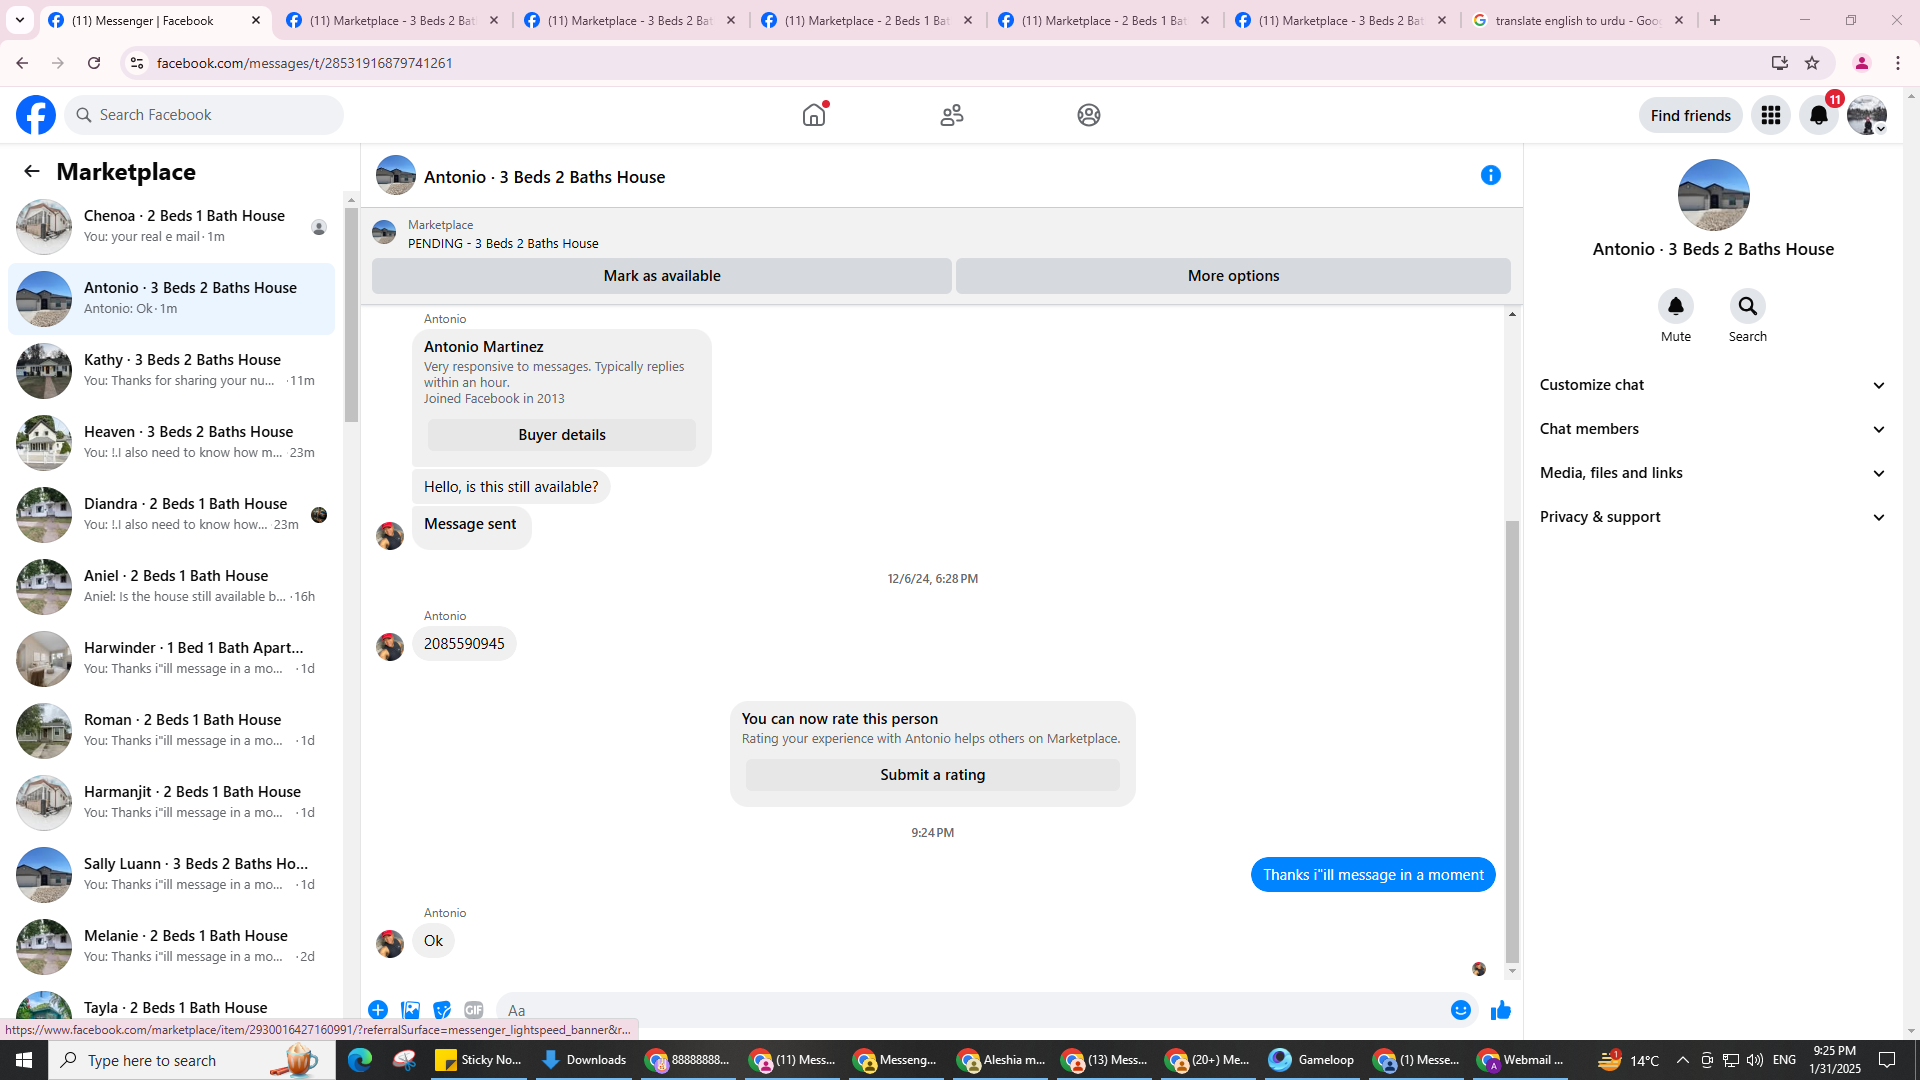Open Chenoa 2 Beds 1 Bath House chat

pyautogui.click(x=172, y=227)
